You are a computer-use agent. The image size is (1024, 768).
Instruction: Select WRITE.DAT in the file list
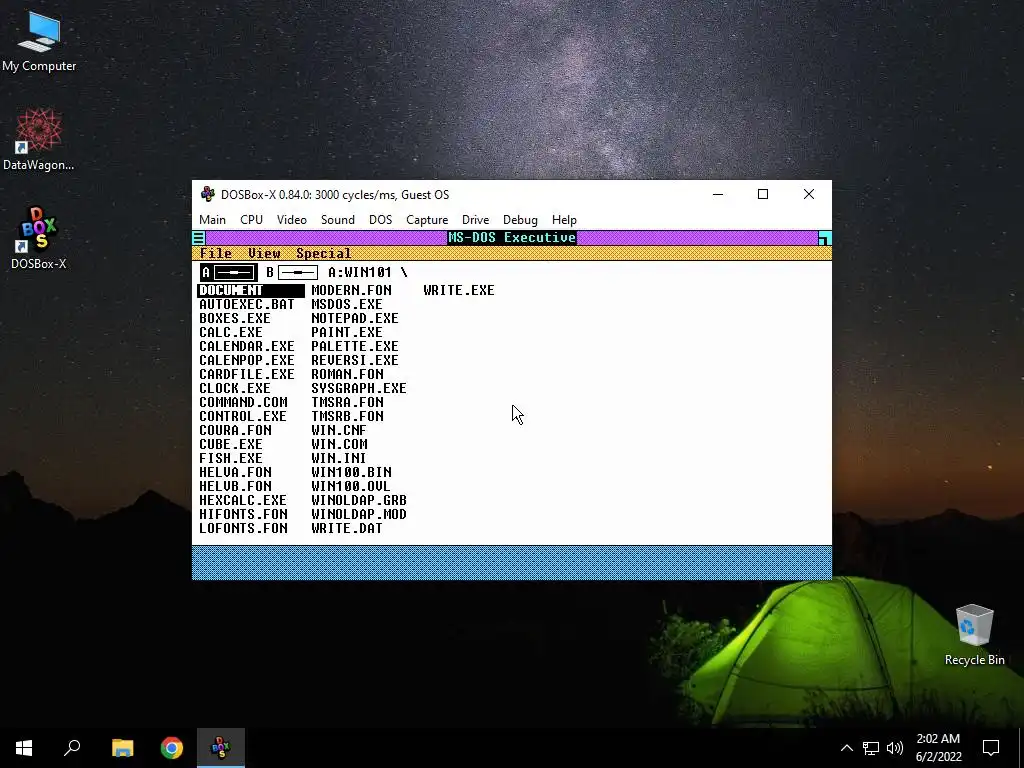click(347, 528)
